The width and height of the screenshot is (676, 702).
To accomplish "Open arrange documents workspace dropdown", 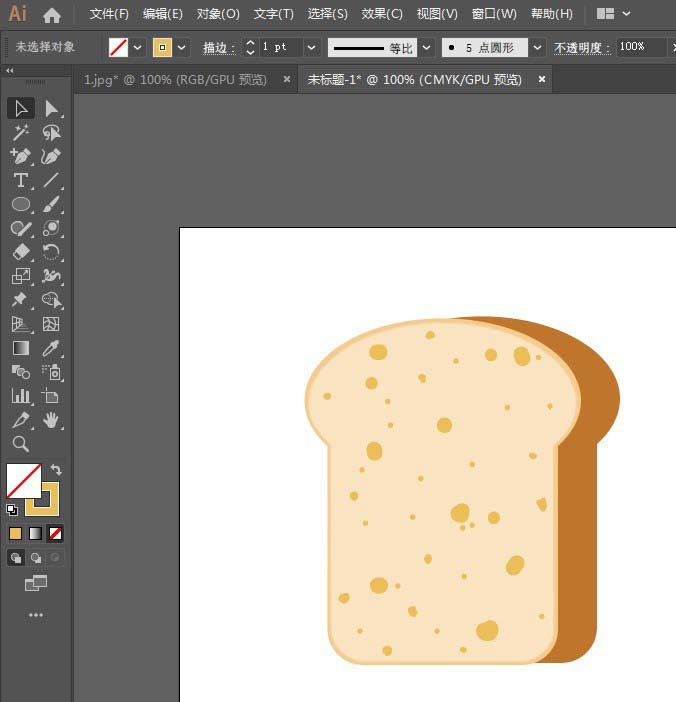I will (x=613, y=14).
